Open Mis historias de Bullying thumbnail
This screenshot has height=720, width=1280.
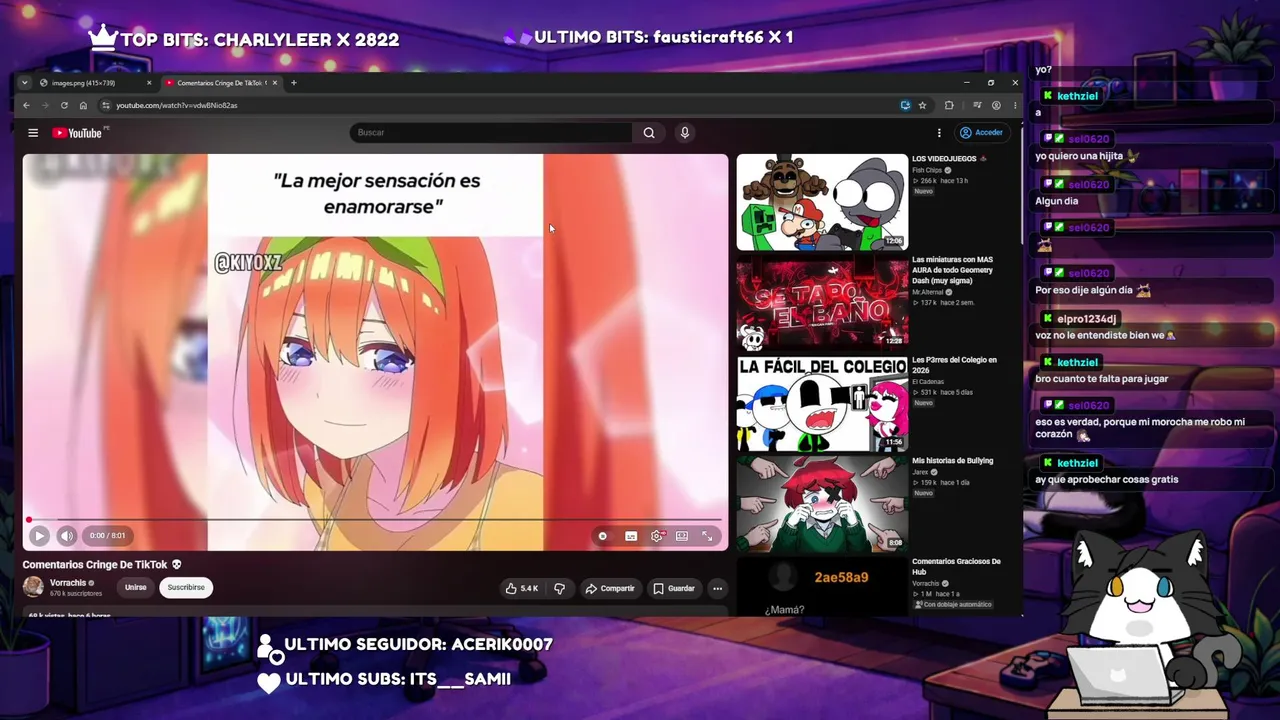point(822,504)
